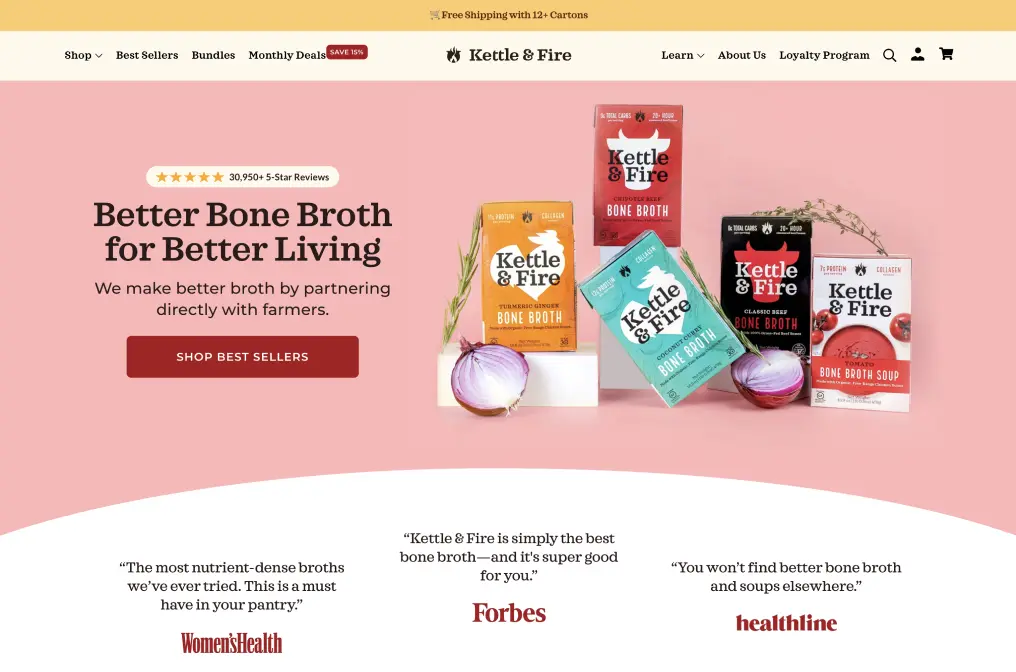Open the shopping cart icon
The image size is (1016, 672).
(x=946, y=54)
